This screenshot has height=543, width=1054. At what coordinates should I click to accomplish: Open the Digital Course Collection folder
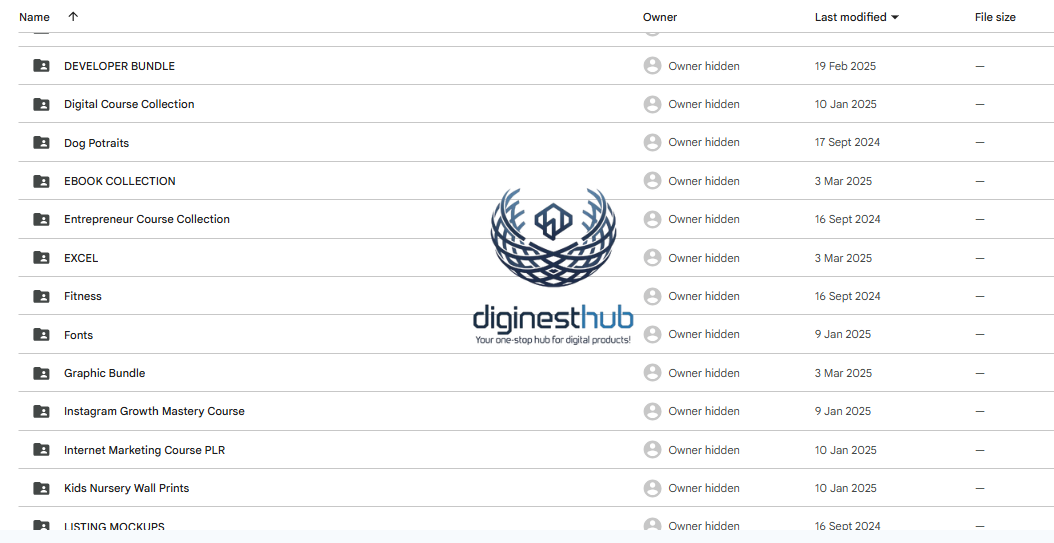[x=129, y=104]
